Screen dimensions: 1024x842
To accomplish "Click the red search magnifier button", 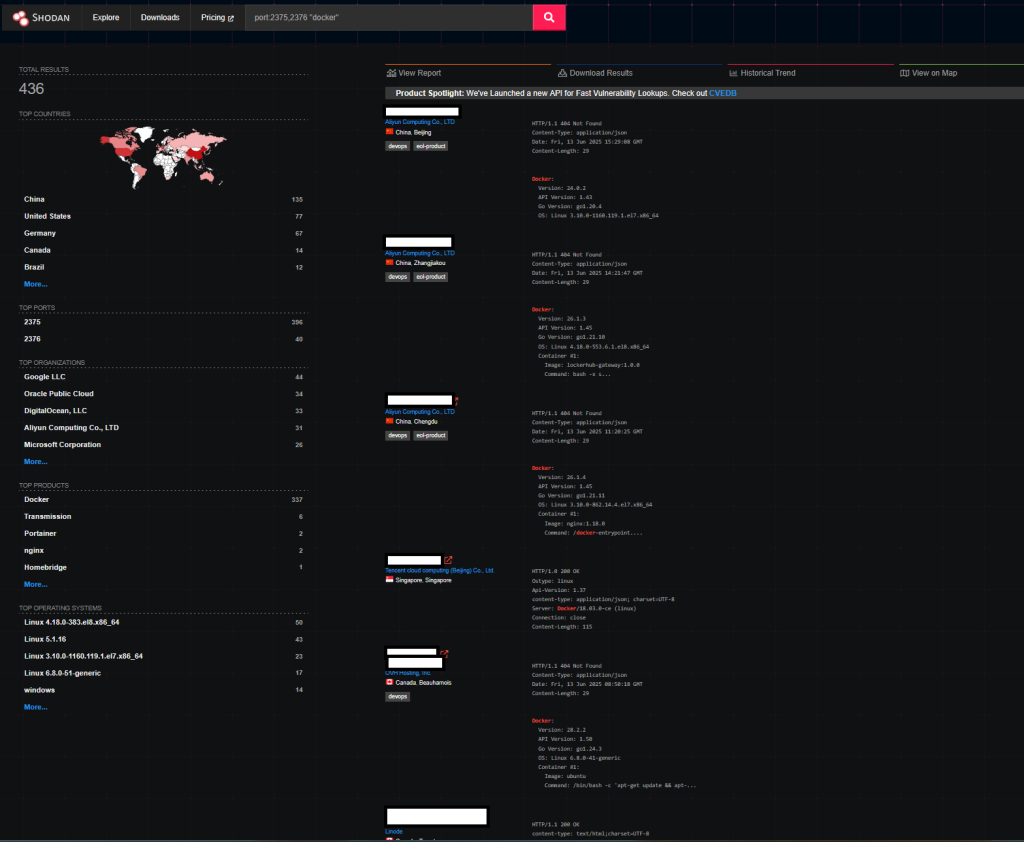I will click(549, 18).
